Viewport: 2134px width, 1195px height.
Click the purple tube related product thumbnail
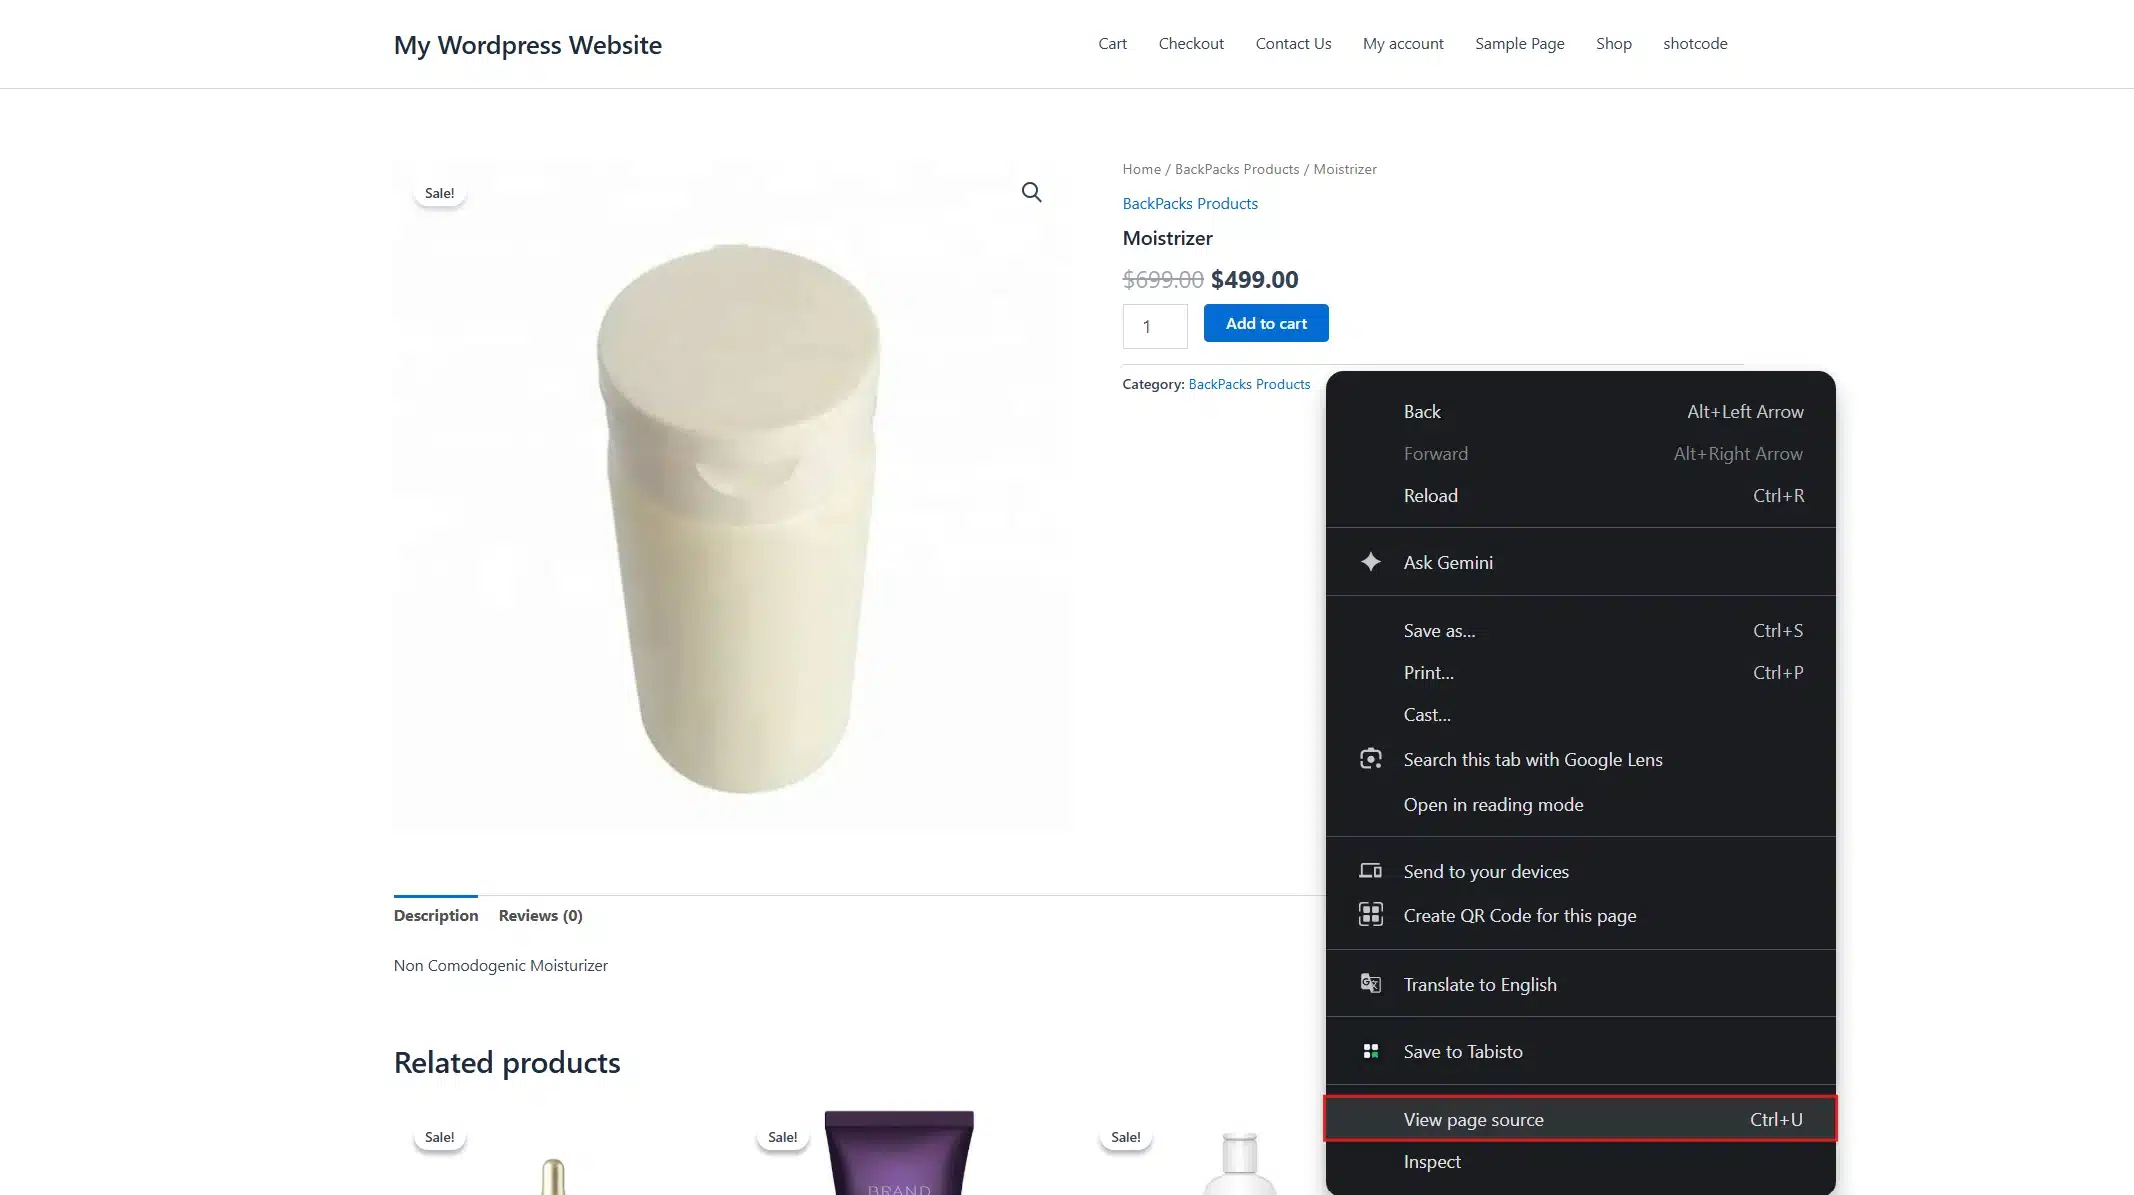pos(899,1153)
